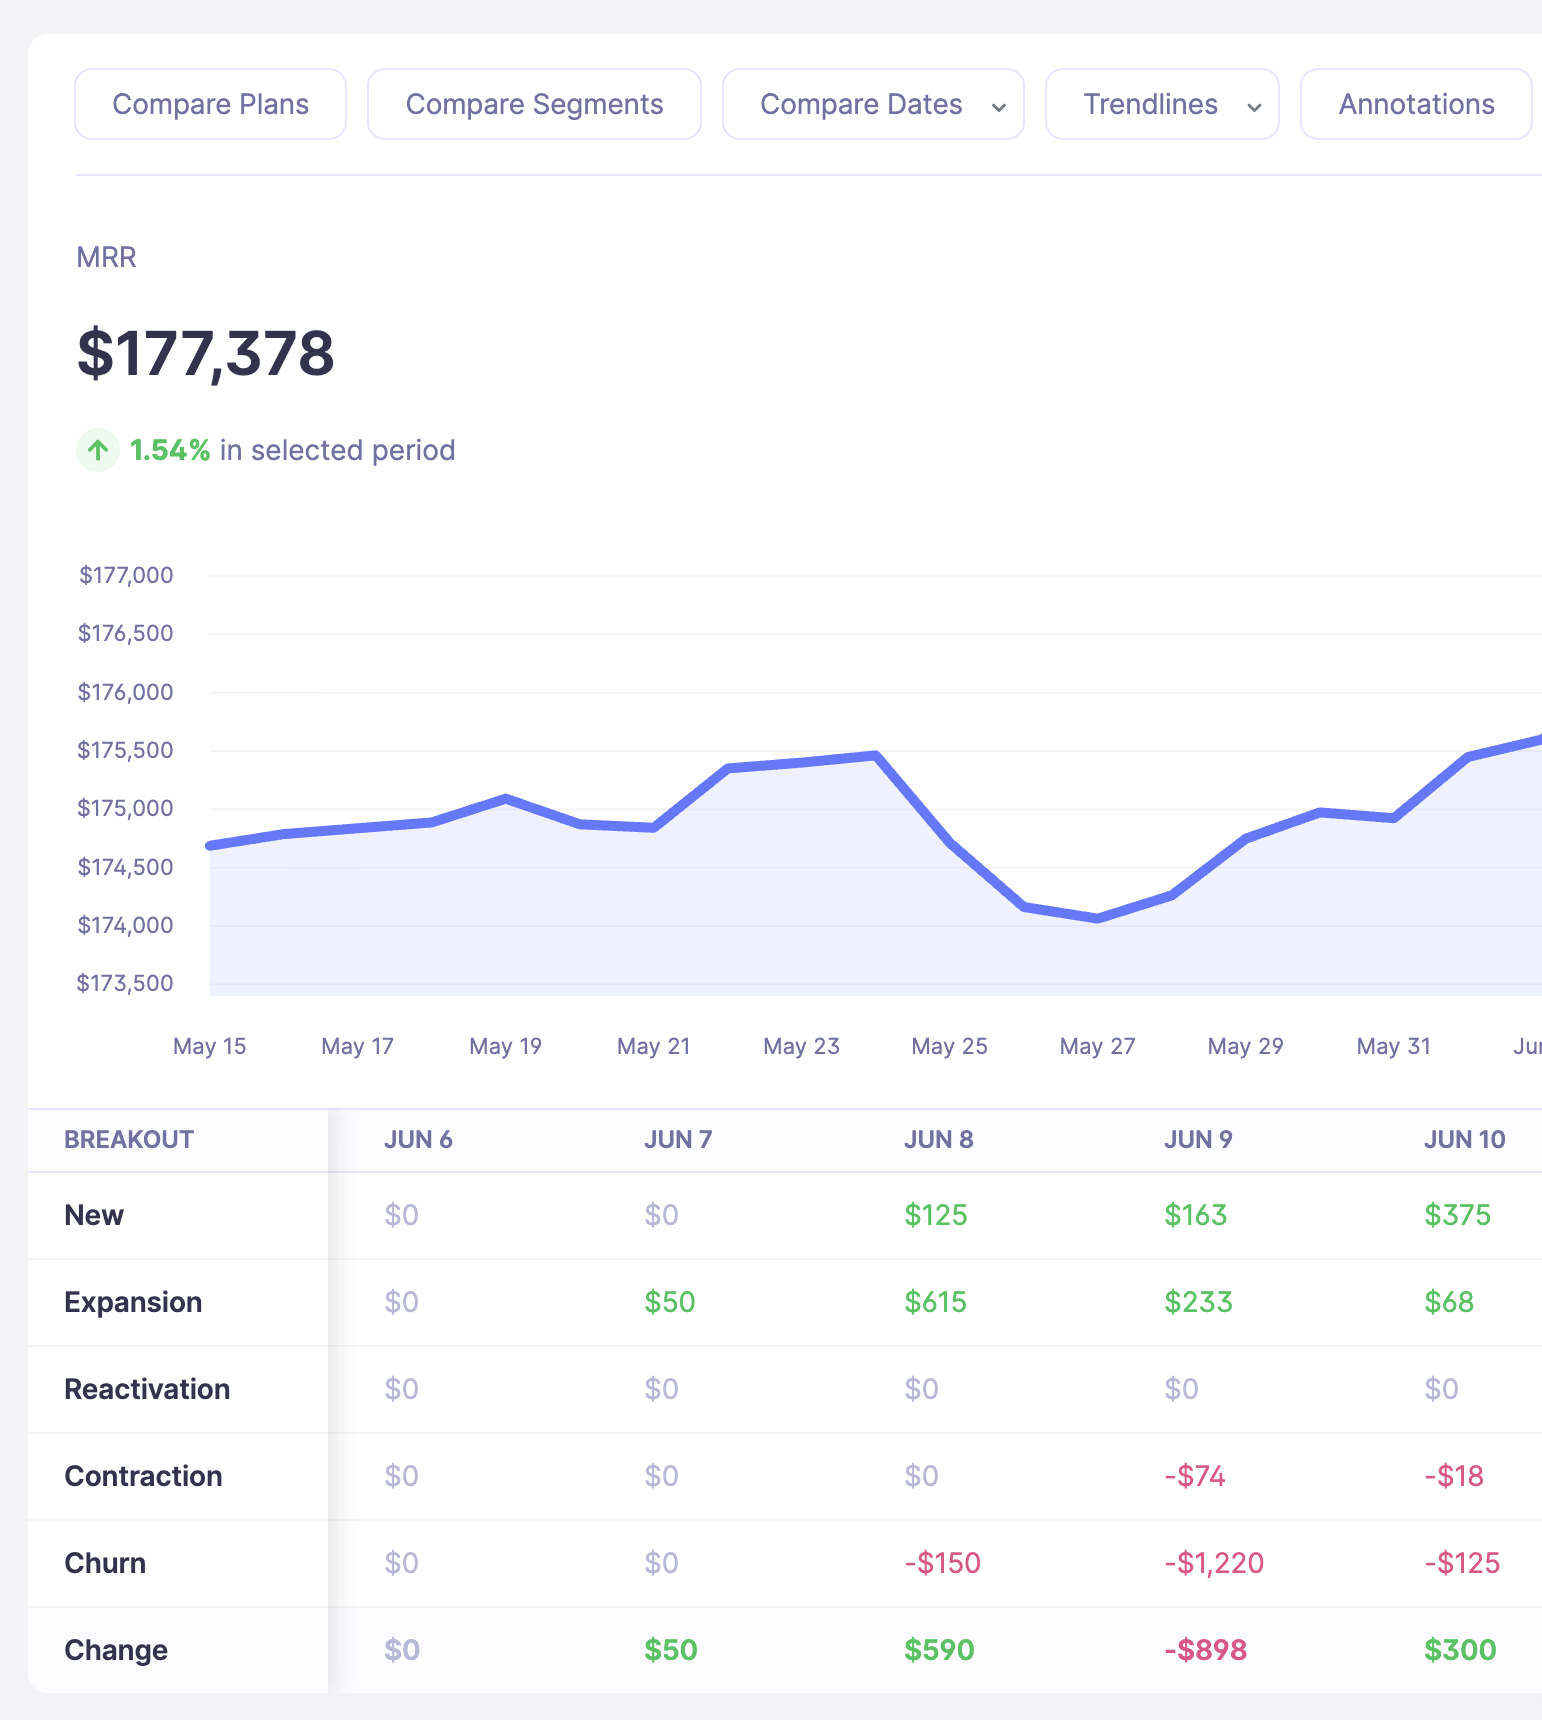The image size is (1542, 1720).
Task: Click the 1.54% growth percentage
Action: (170, 450)
